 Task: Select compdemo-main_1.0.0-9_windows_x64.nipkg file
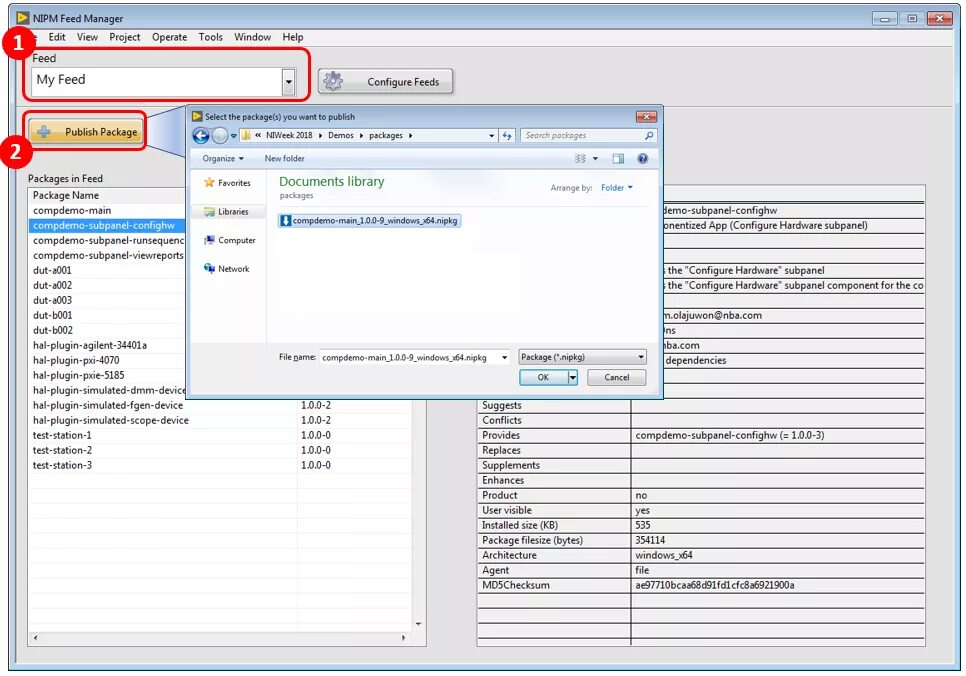pos(370,221)
